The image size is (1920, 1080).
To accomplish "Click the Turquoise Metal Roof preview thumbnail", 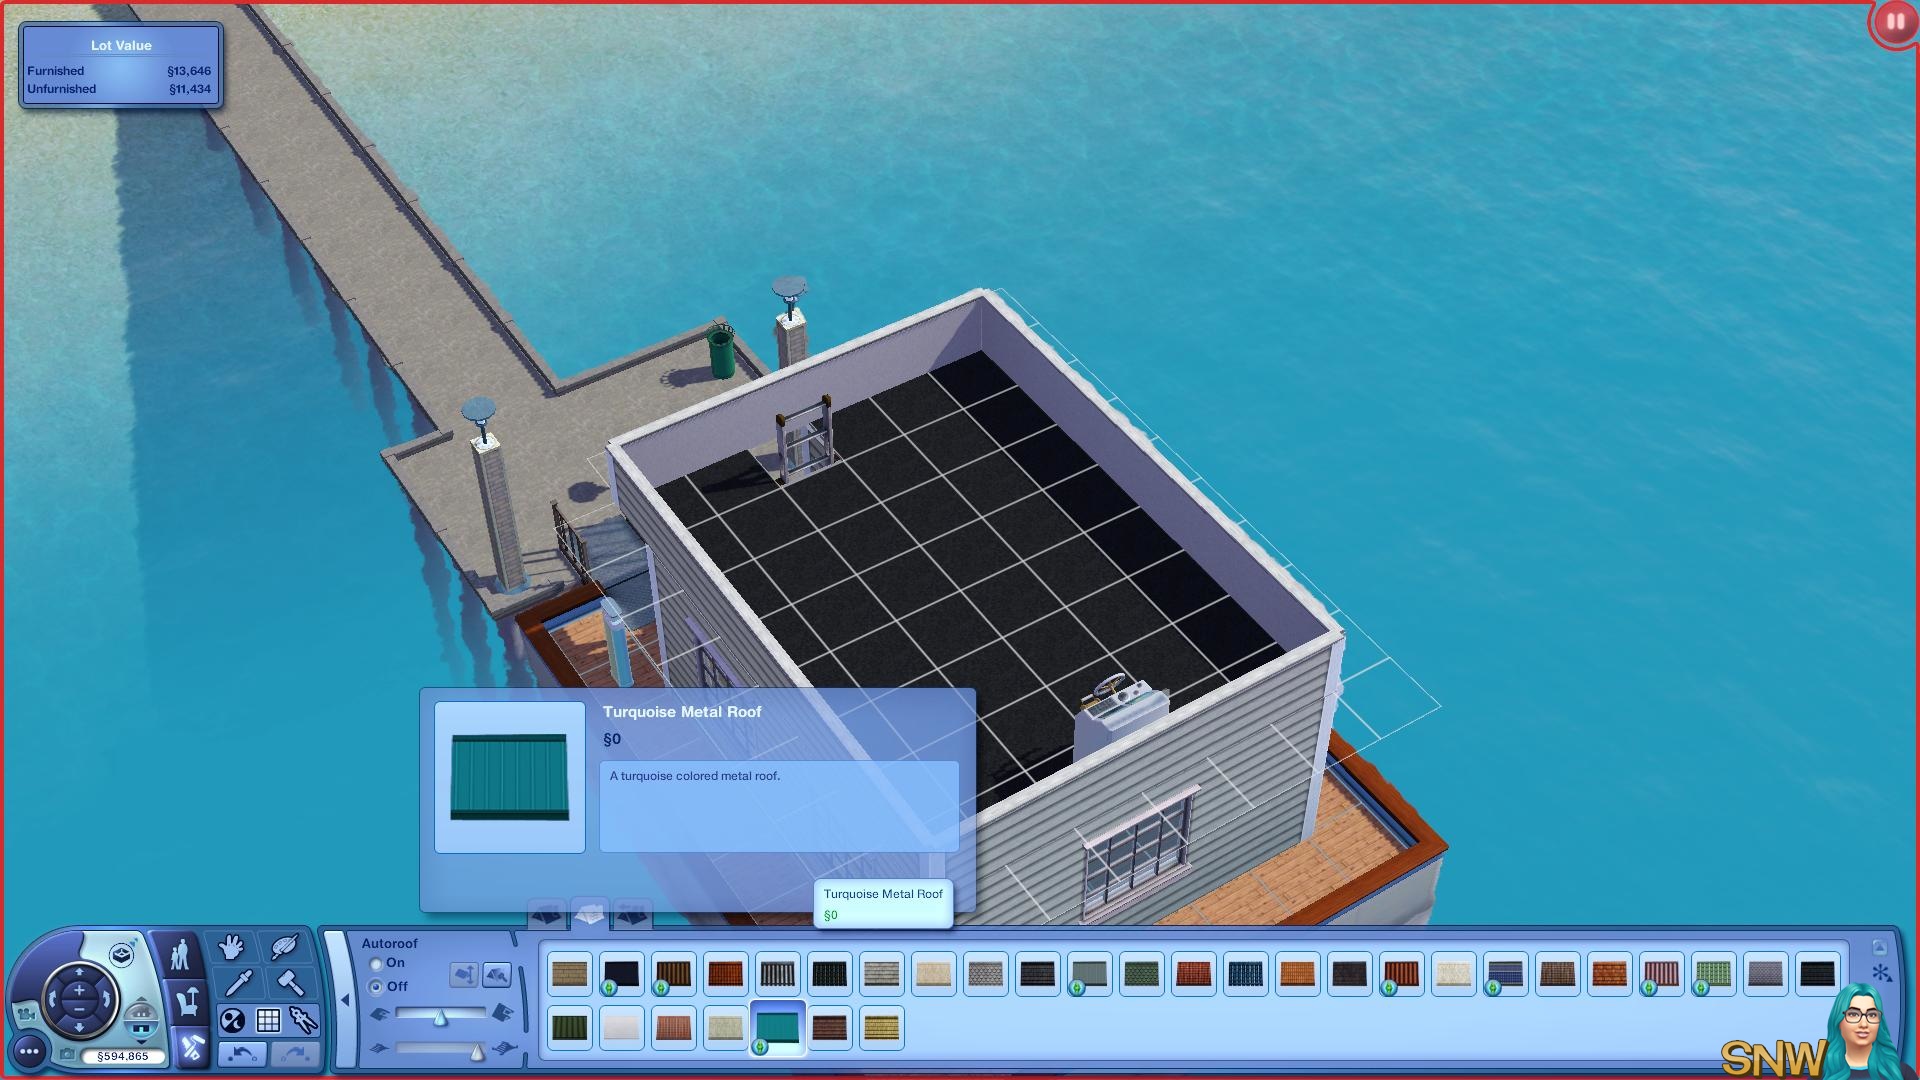I will [510, 777].
